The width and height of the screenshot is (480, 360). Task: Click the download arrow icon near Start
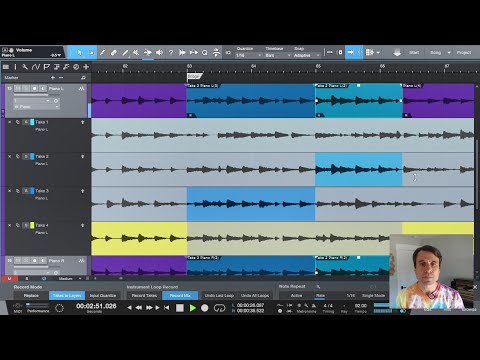click(397, 53)
